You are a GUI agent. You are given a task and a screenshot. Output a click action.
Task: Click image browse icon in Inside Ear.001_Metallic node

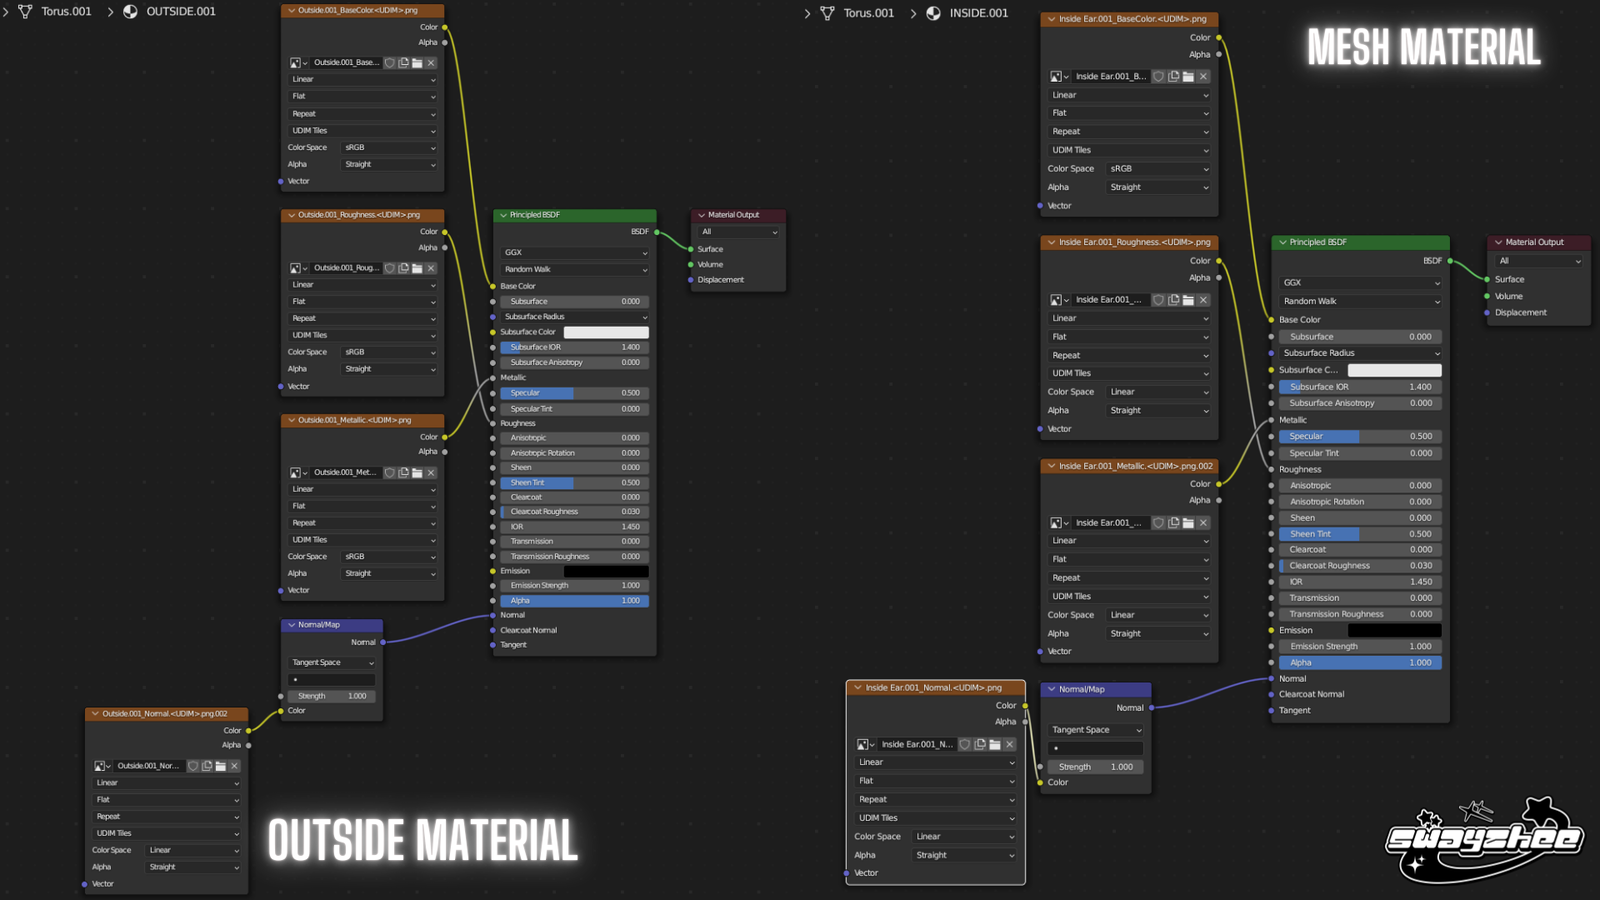1058,523
